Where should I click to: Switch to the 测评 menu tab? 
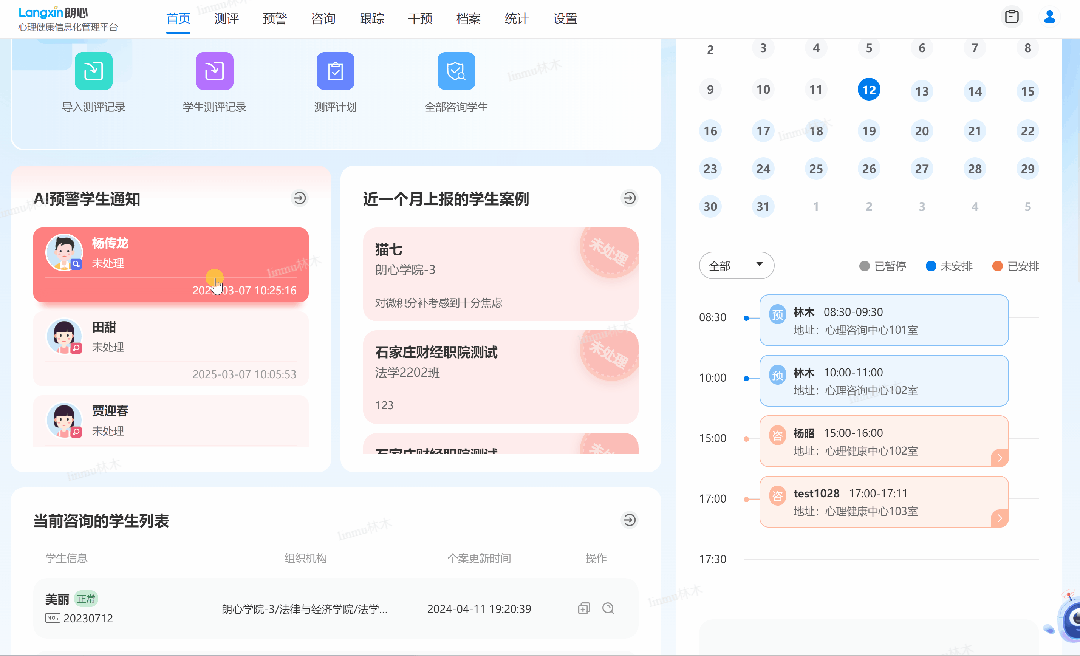[226, 18]
